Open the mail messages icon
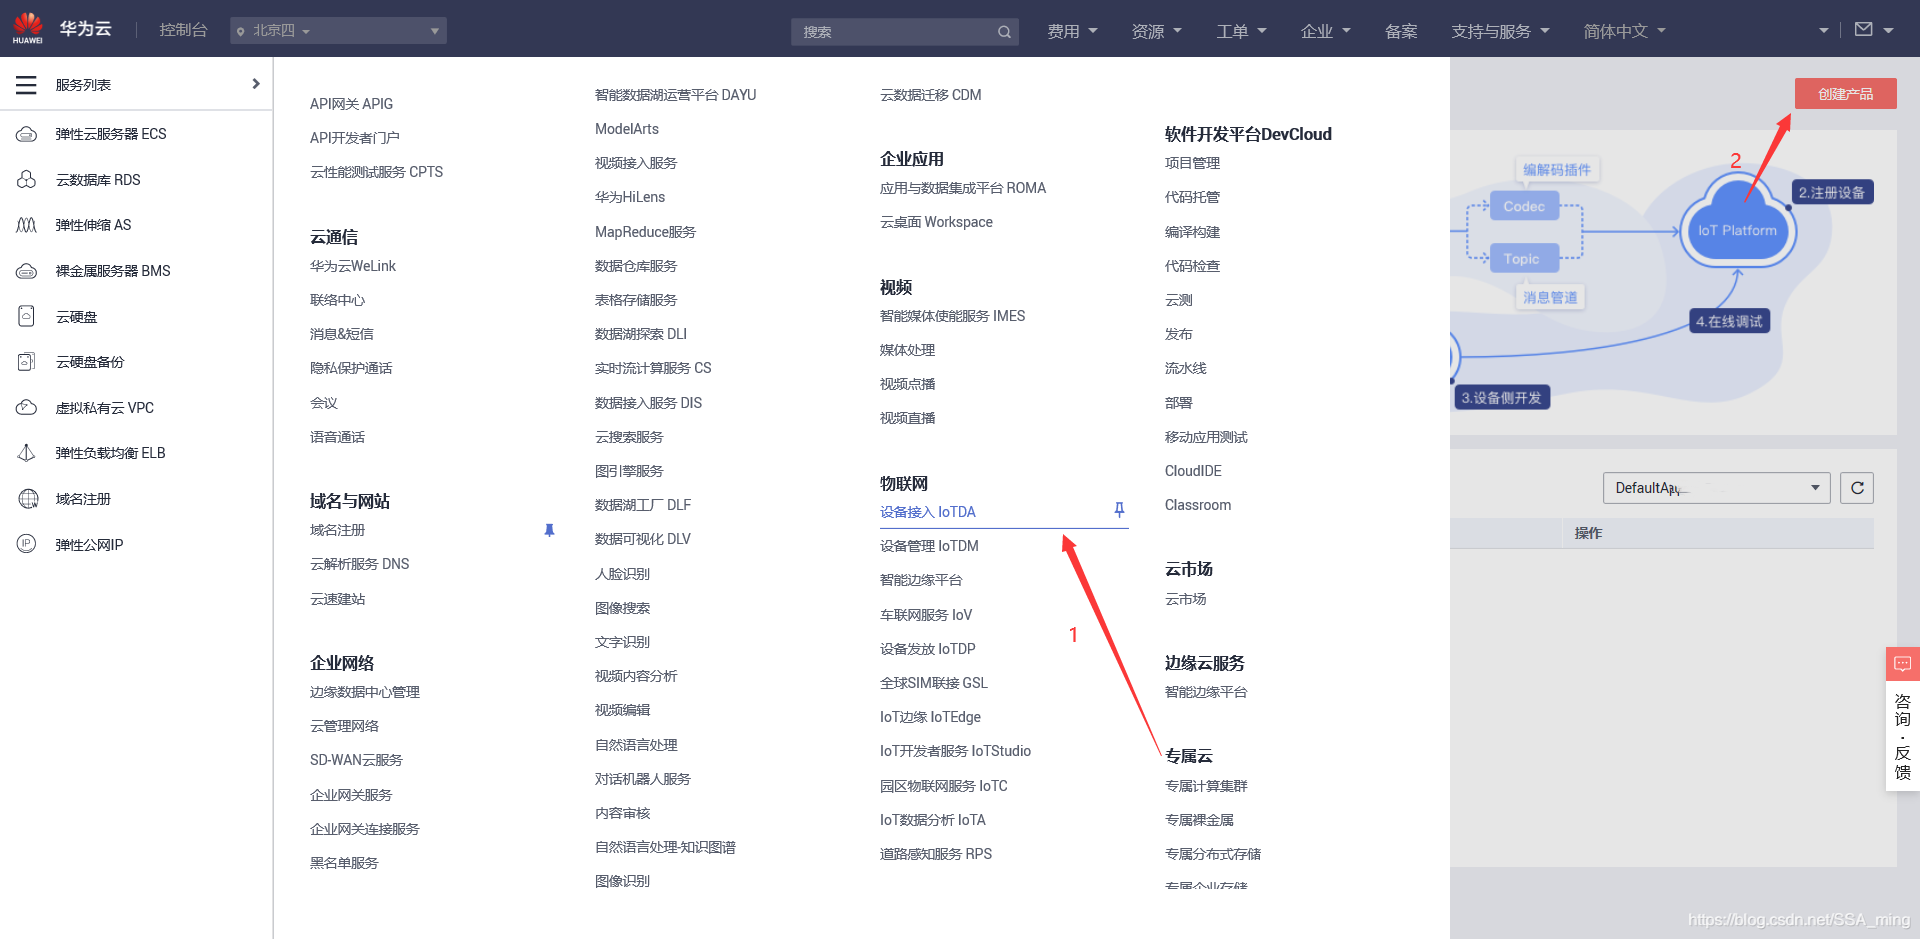1920x939 pixels. click(1864, 30)
